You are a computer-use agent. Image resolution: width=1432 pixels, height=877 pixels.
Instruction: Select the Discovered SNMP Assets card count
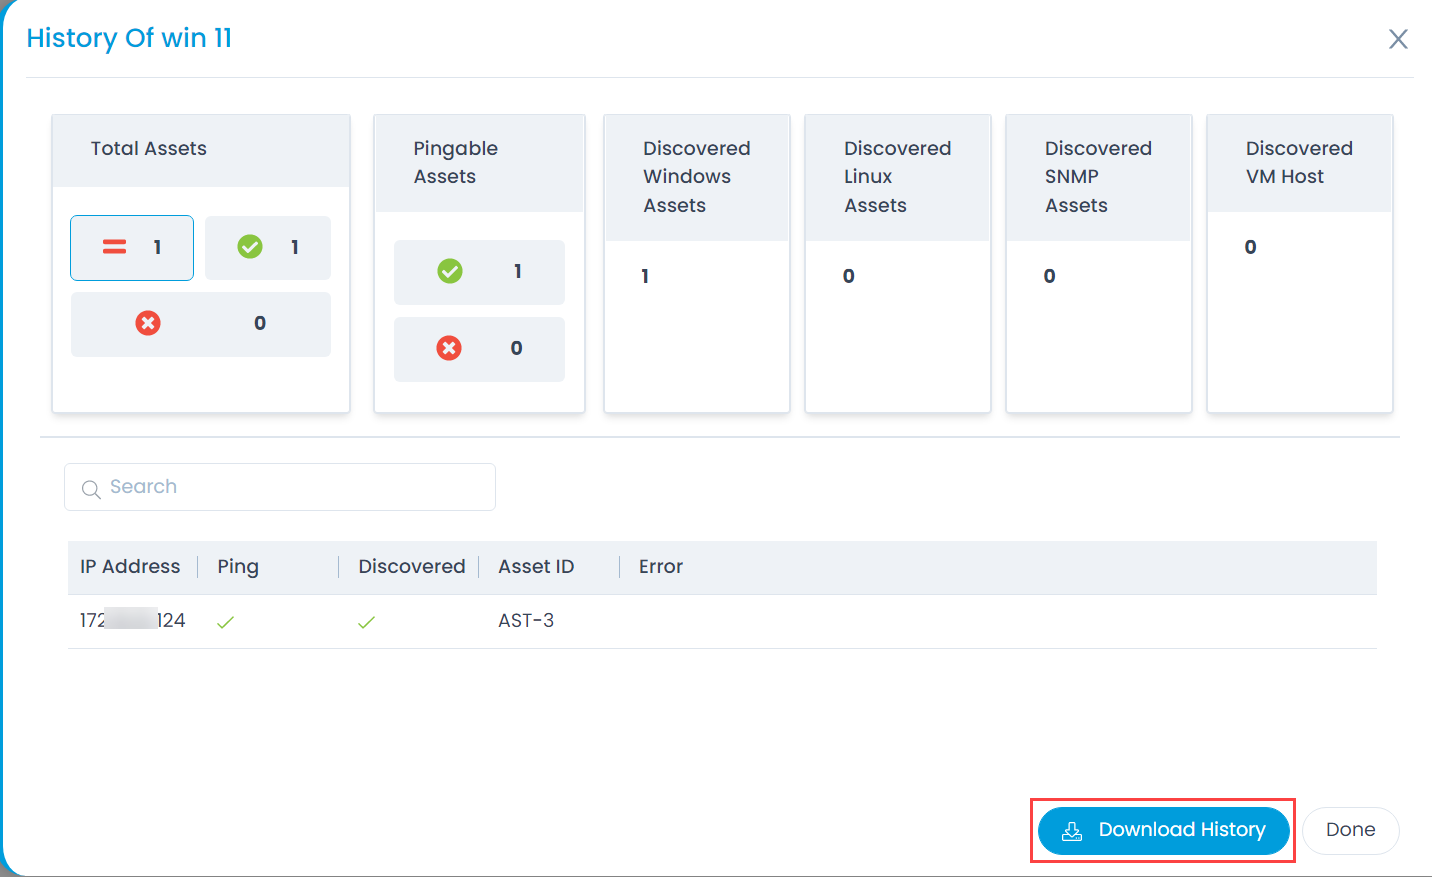(1049, 277)
